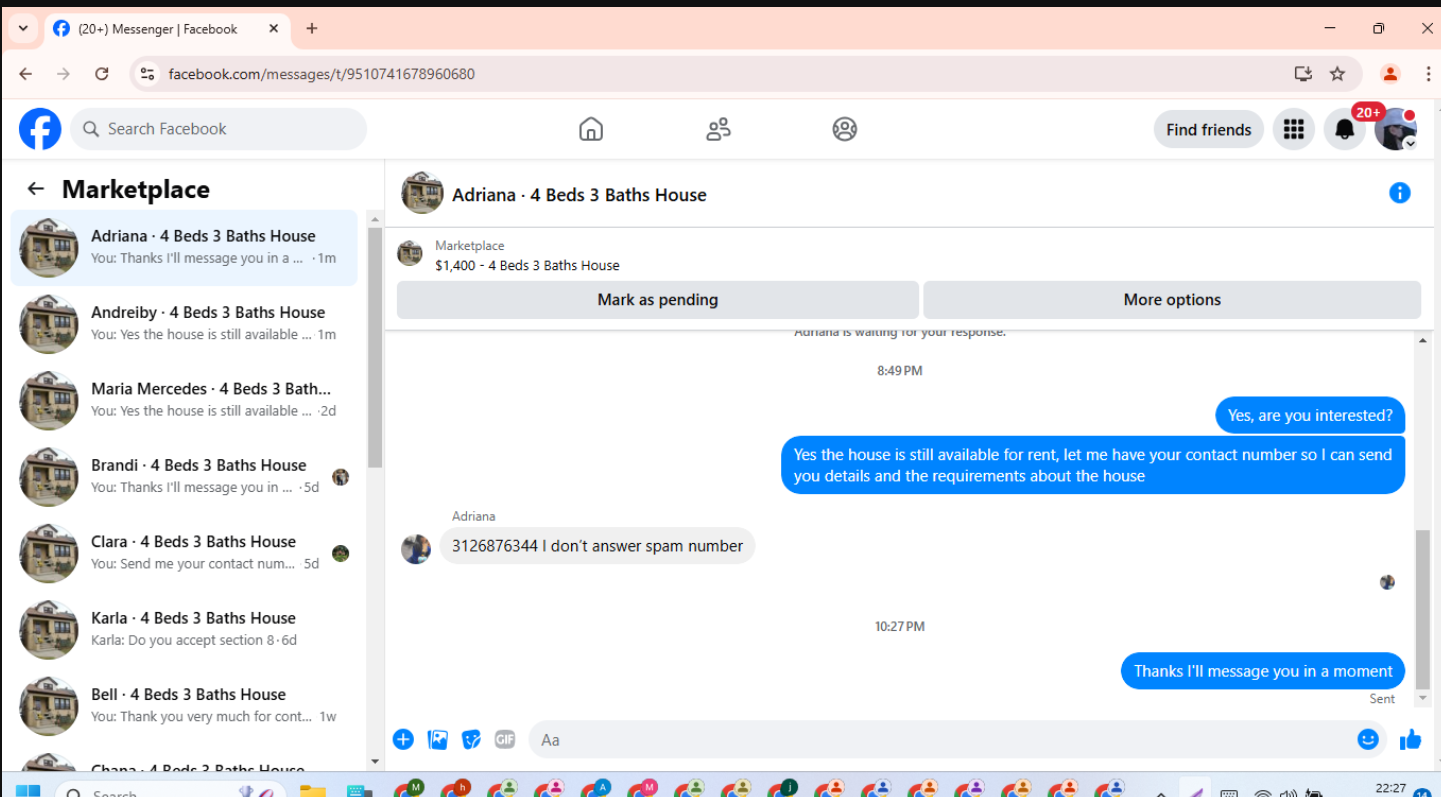Open the Home feed icon
The image size is (1441, 797).
[591, 129]
